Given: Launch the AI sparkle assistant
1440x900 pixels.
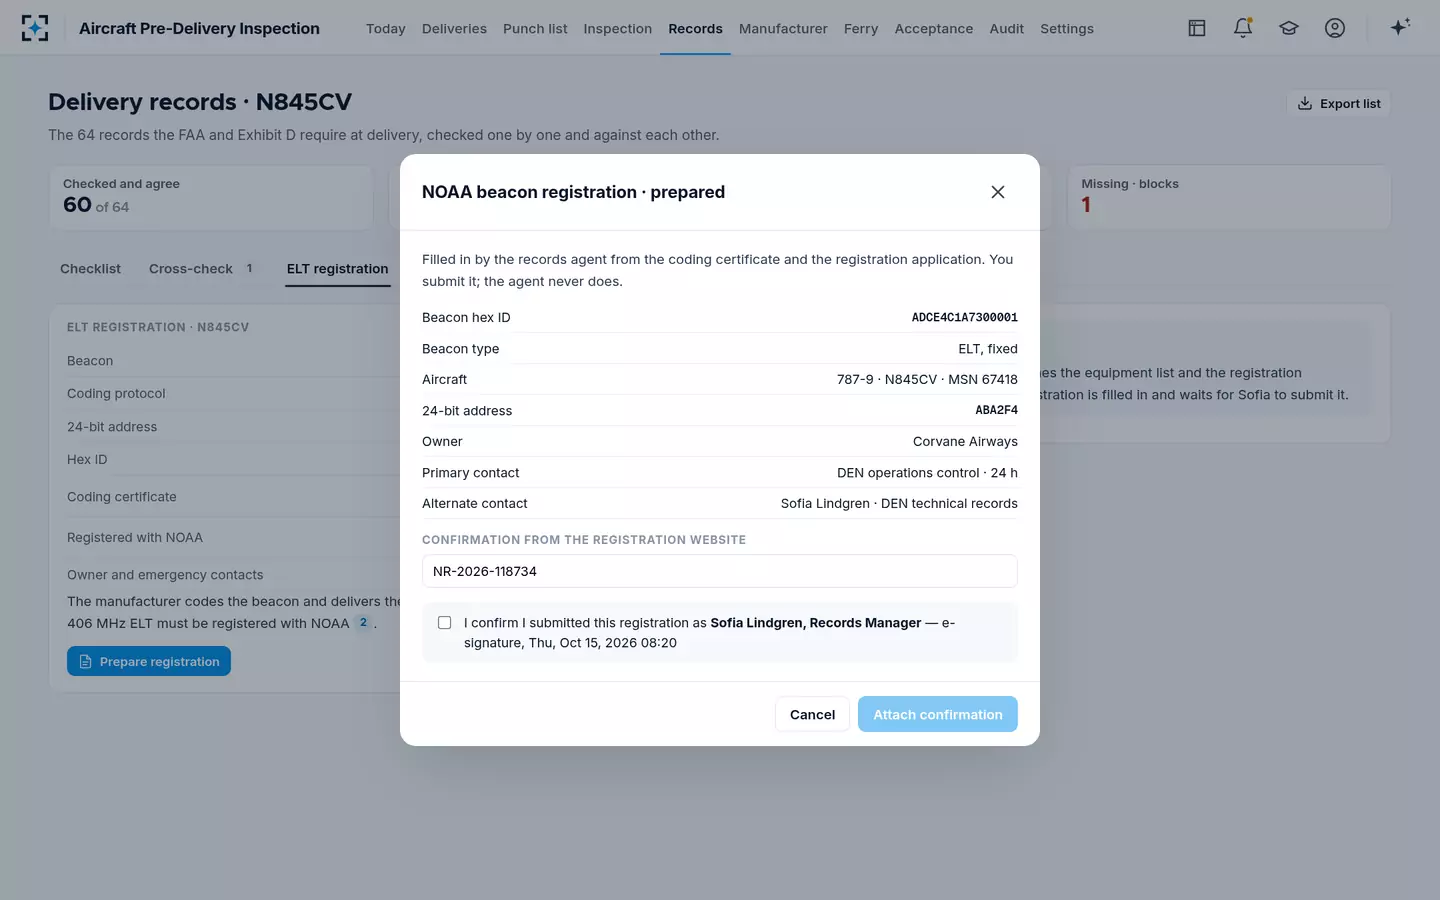Looking at the screenshot, I should click(1400, 28).
